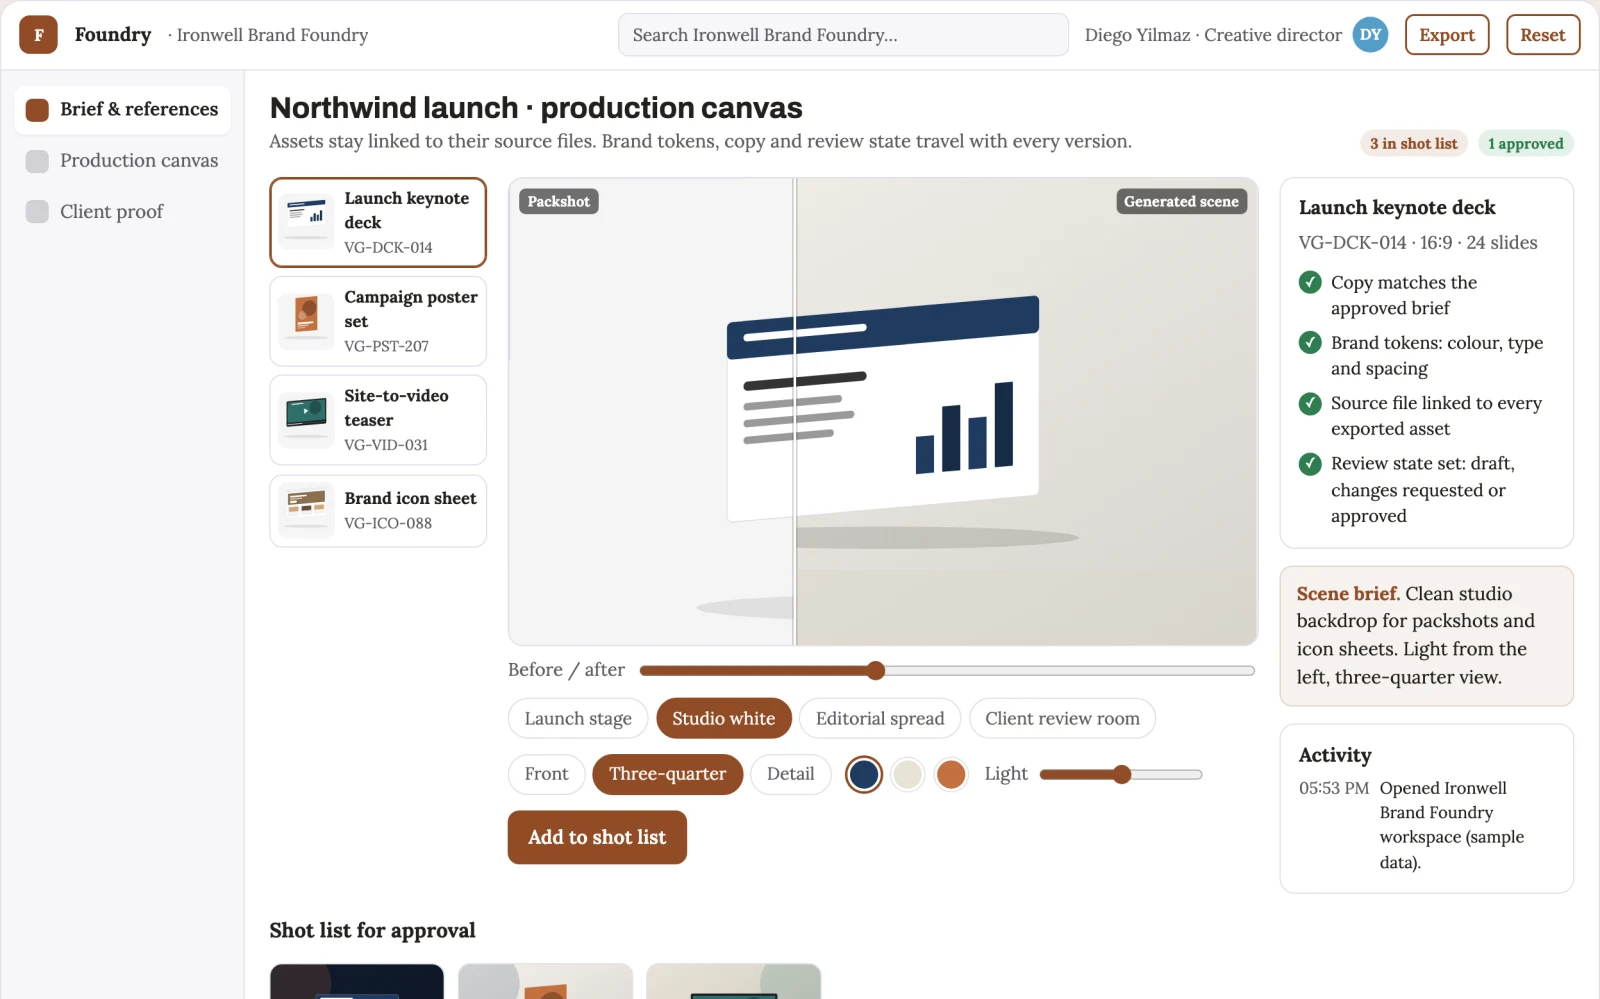
Task: Click the Production canvas sidebar icon
Action: (x=37, y=161)
